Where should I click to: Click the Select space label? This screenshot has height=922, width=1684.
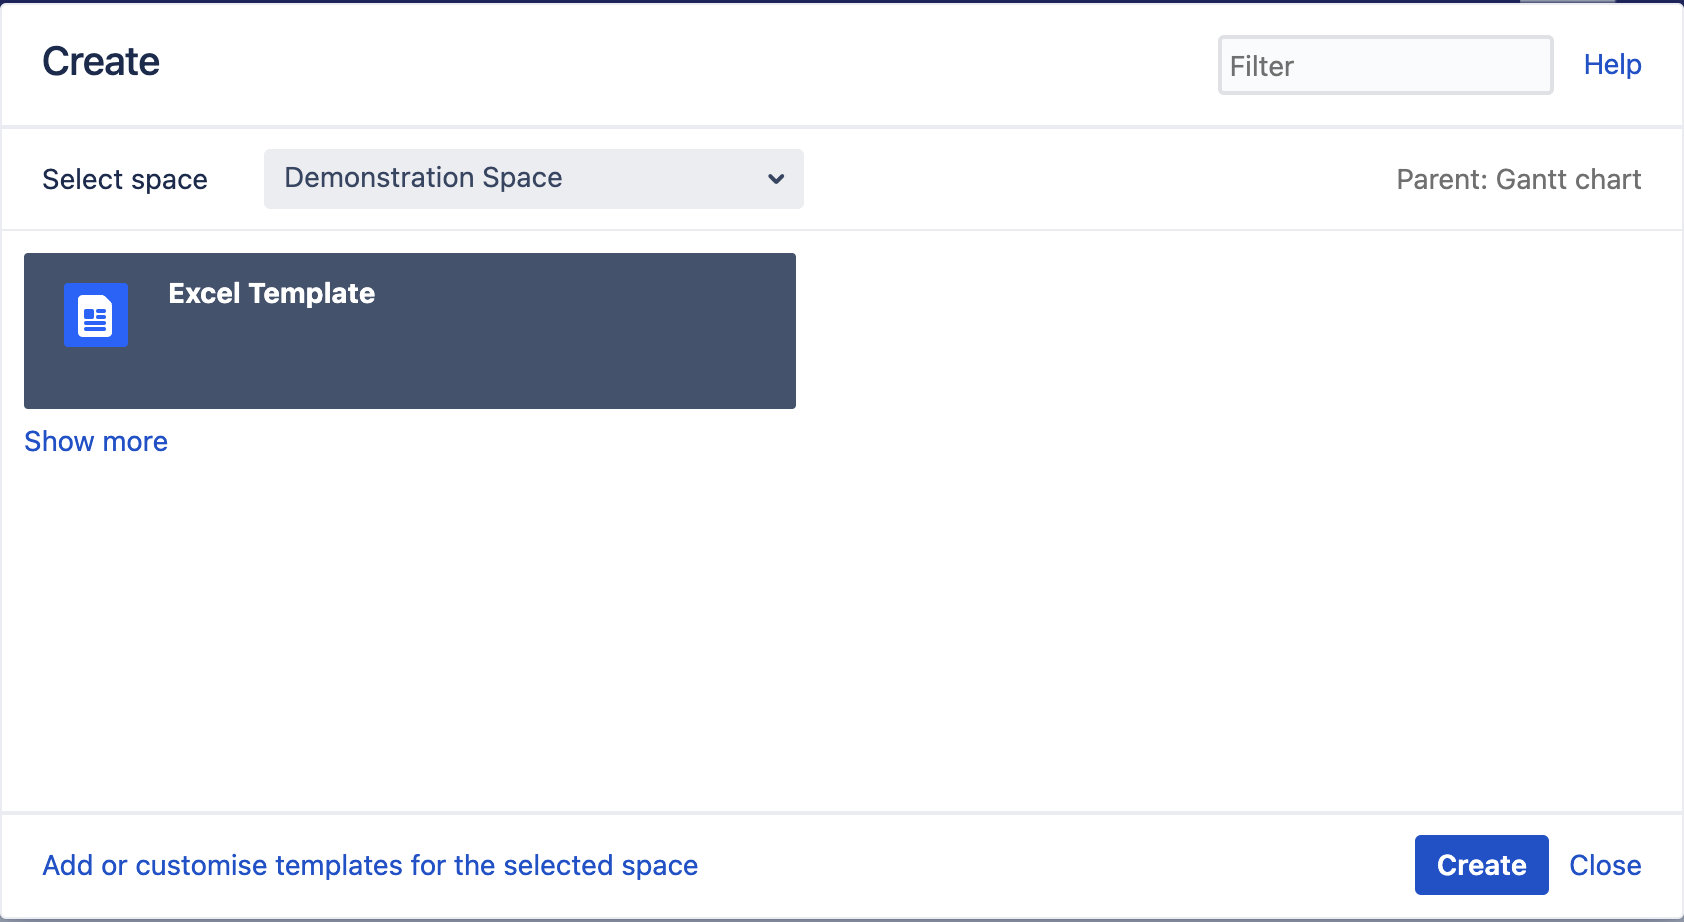click(x=124, y=179)
